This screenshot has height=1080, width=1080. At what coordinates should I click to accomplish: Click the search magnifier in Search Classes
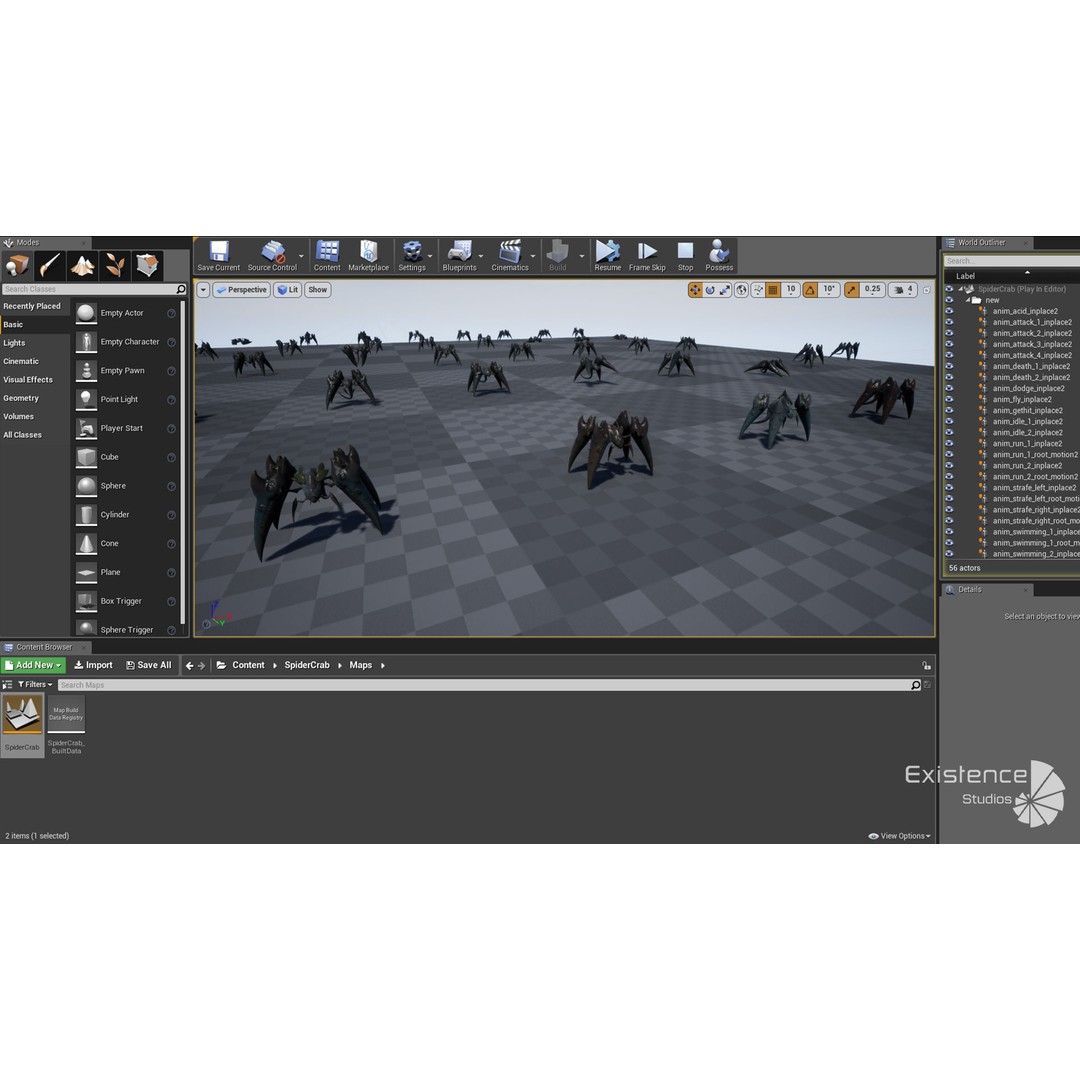[181, 289]
